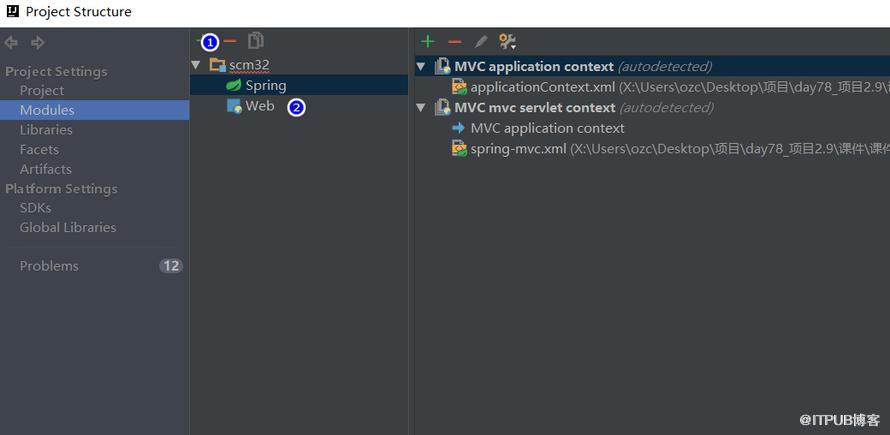Add new Spring context with green plus
Viewport: 890px width, 435px height.
[x=427, y=41]
